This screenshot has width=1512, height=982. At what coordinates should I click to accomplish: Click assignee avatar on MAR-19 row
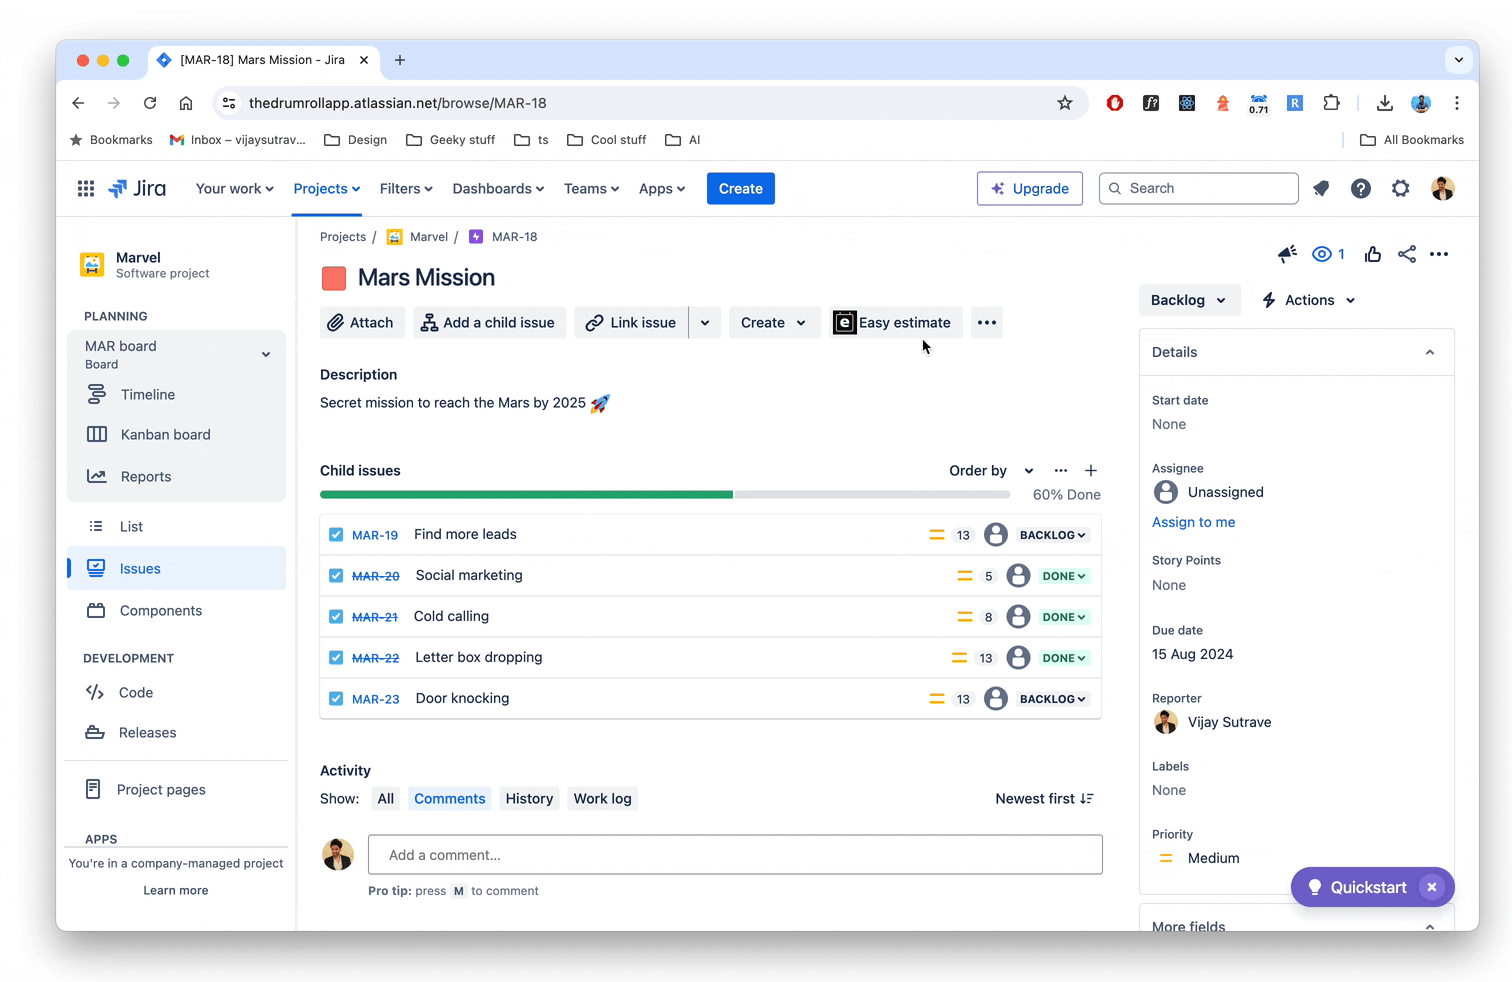point(996,535)
